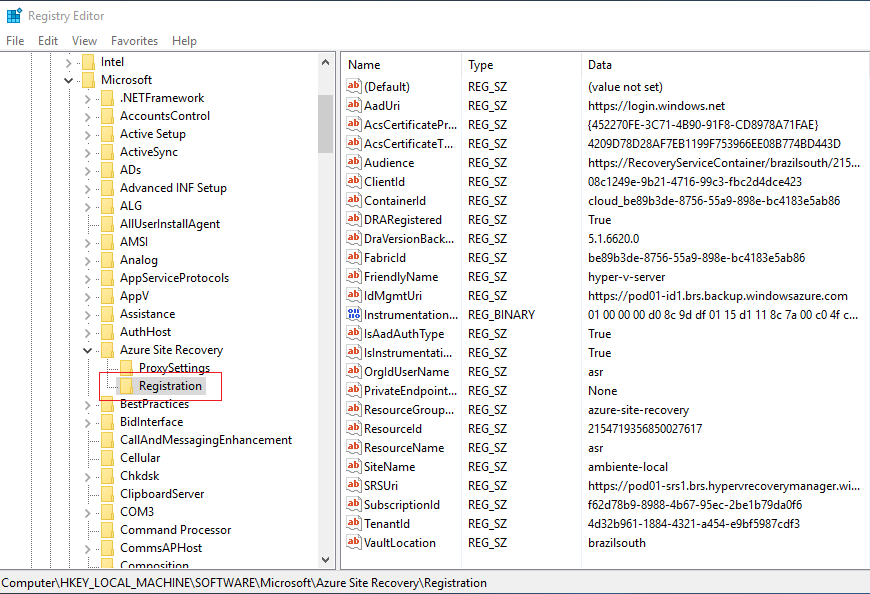Sort values by the Type column header
This screenshot has height=594, width=870.
click(x=521, y=64)
